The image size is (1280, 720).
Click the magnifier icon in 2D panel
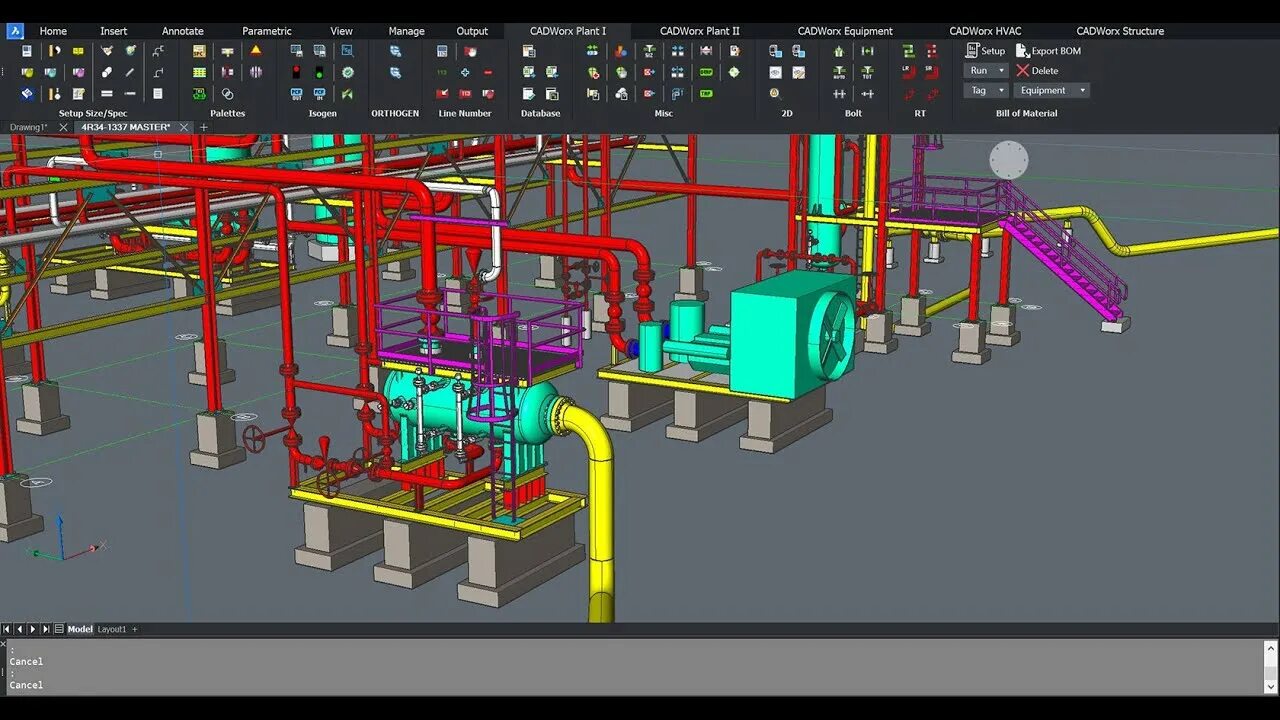pos(775,94)
